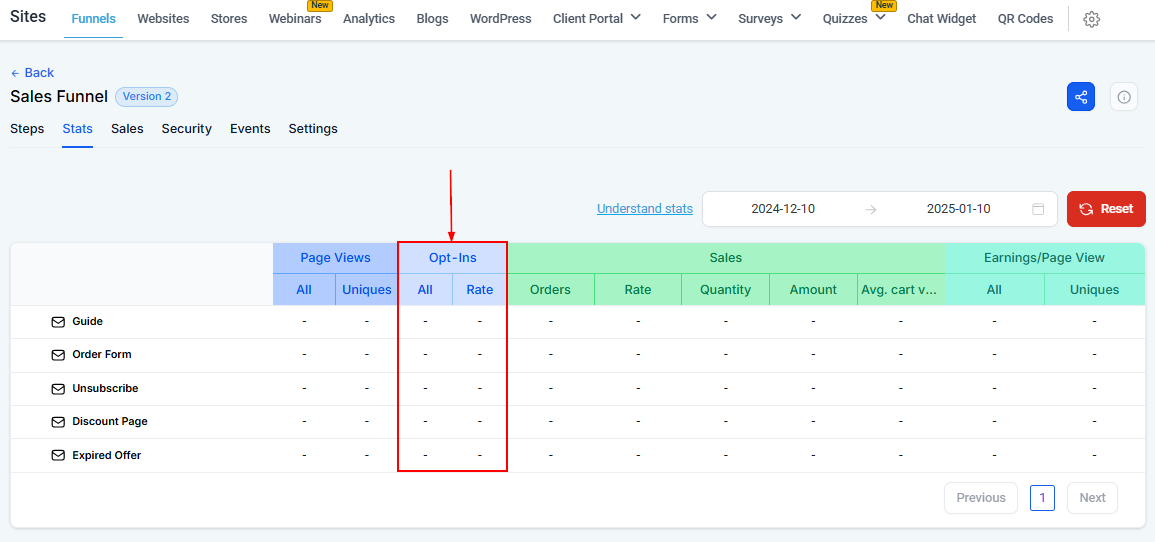Switch to the funnel Sales tab

127,129
